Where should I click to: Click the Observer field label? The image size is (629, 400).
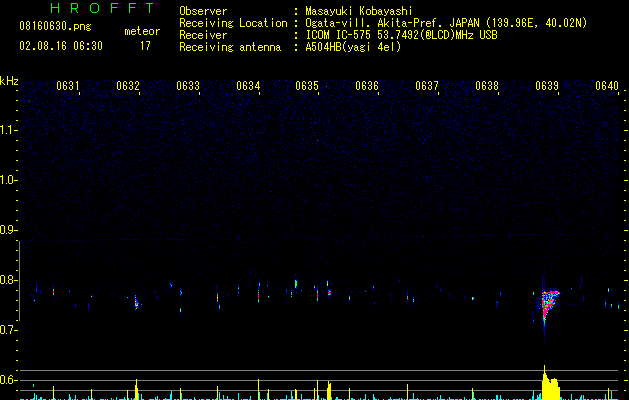(x=203, y=11)
